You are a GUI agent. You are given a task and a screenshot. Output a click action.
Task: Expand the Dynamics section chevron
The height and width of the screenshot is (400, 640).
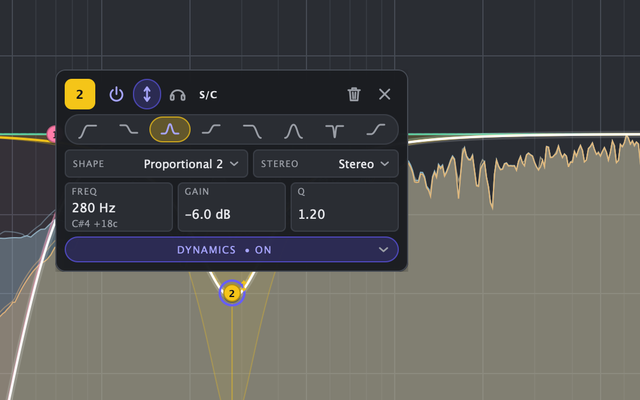click(383, 250)
